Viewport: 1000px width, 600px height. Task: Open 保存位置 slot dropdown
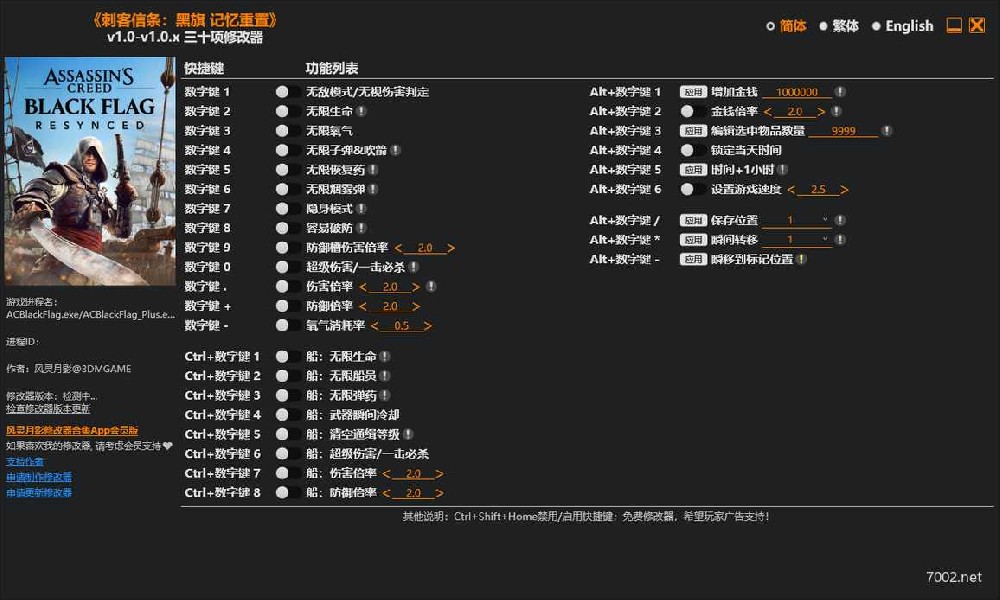[x=825, y=220]
